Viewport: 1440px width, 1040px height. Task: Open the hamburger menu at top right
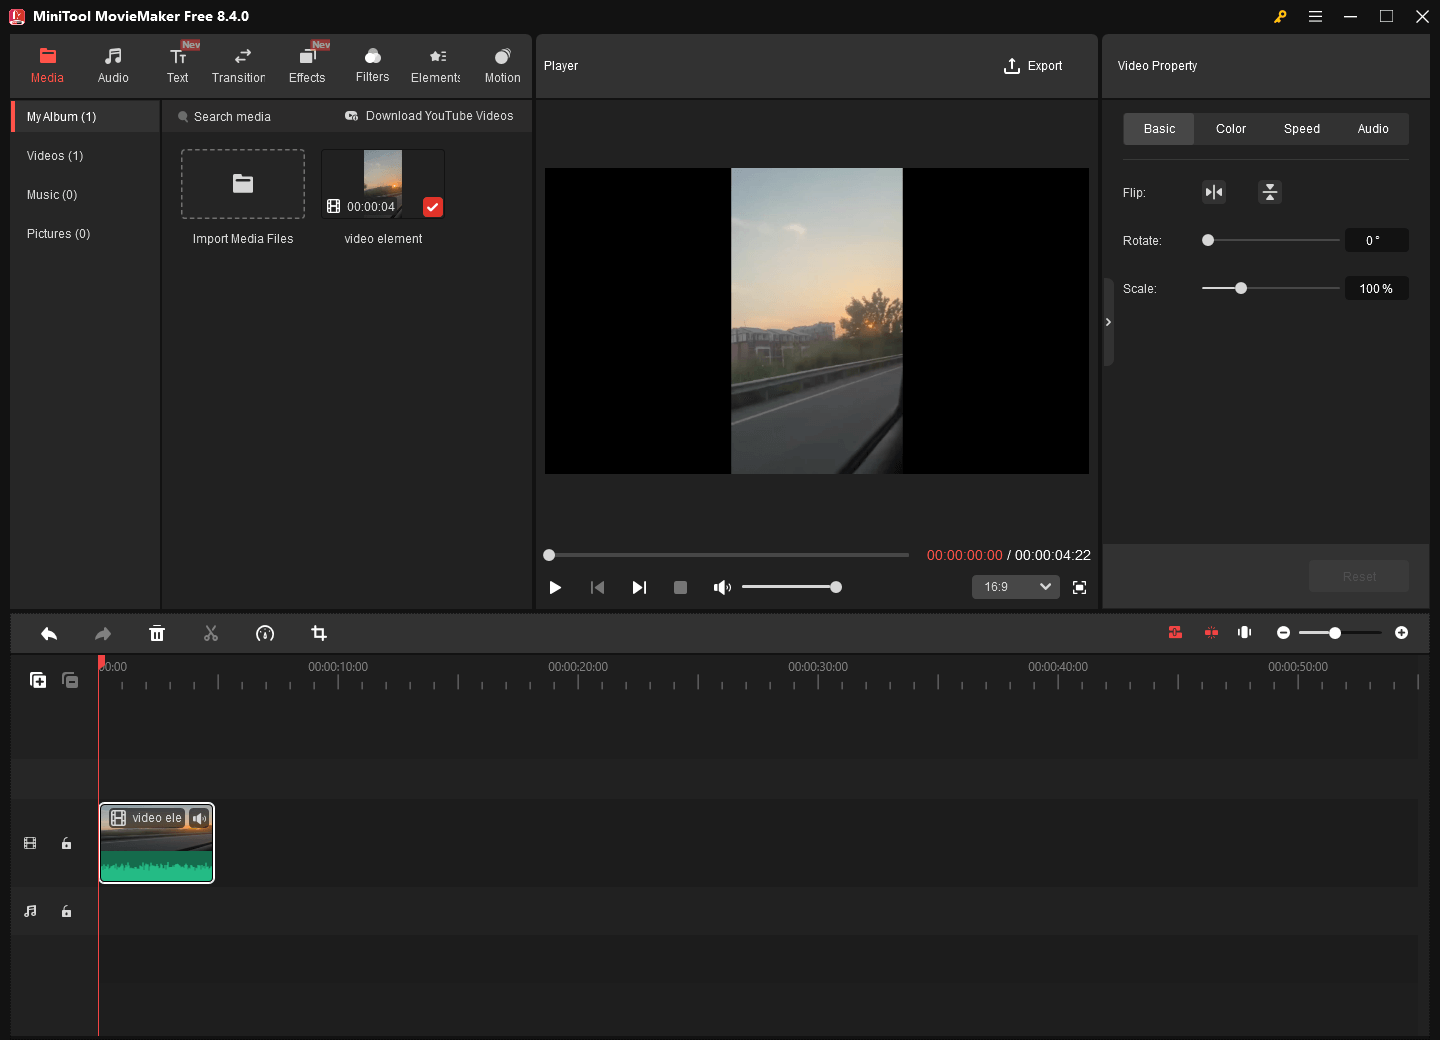(1315, 16)
